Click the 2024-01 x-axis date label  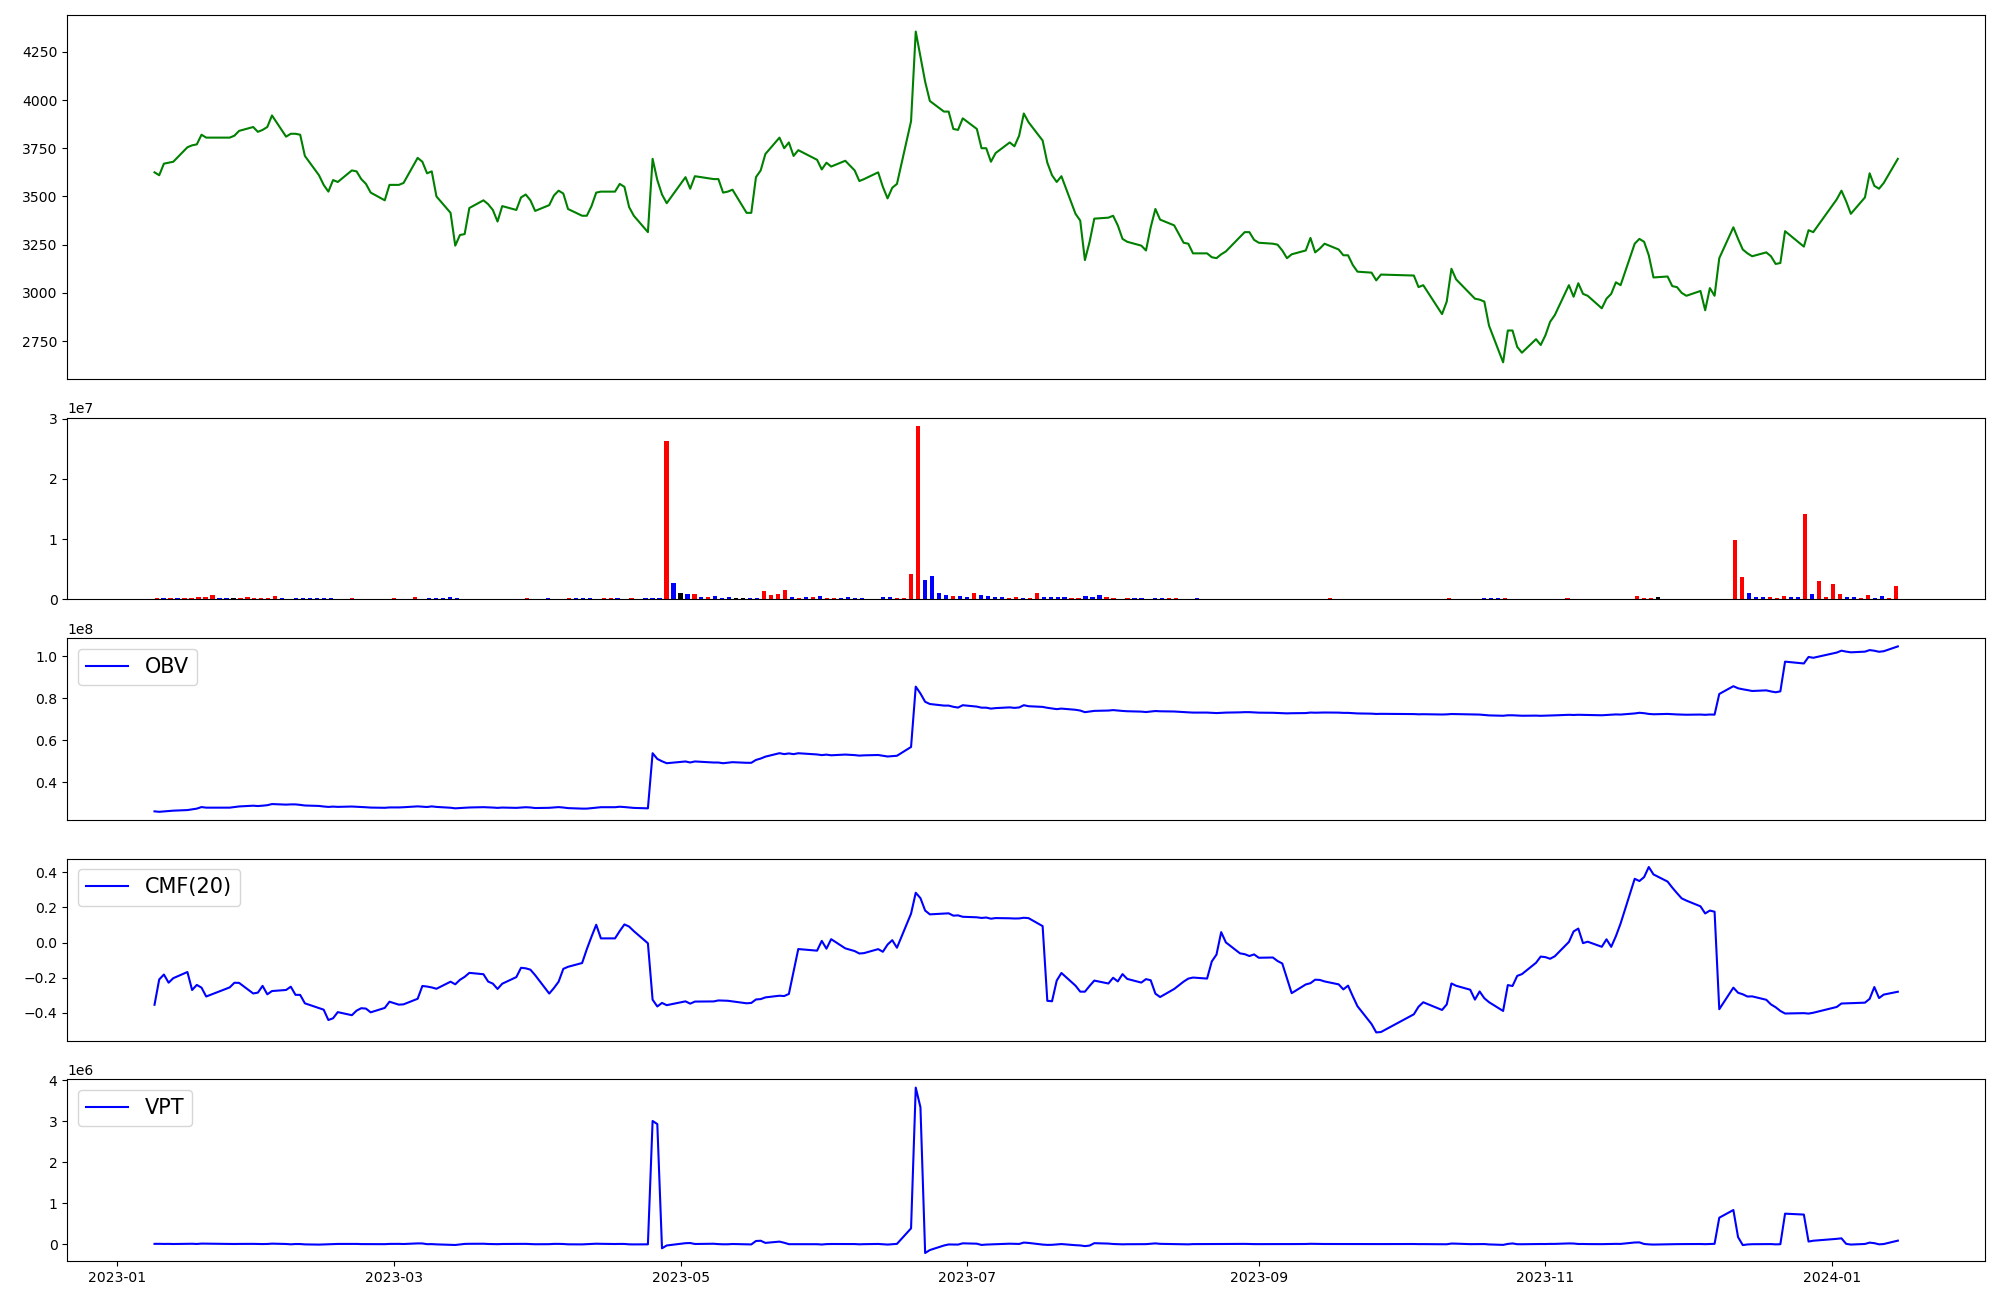(1832, 1276)
